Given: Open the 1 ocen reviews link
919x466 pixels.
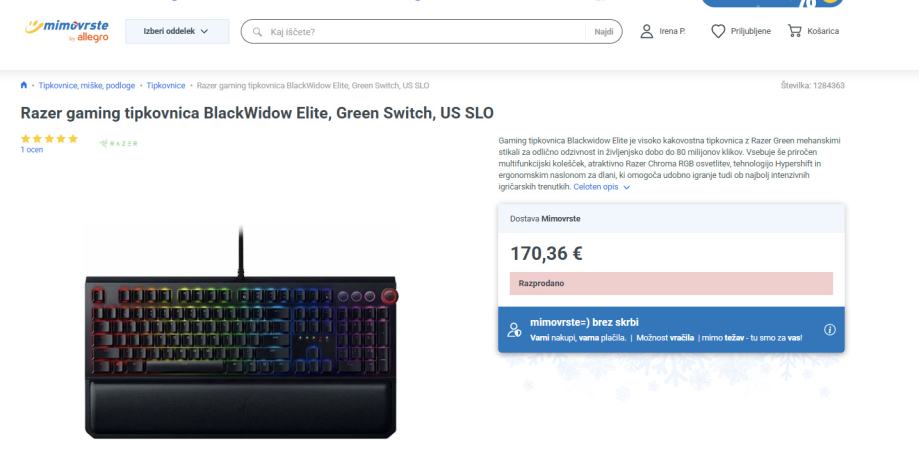Looking at the screenshot, I should (32, 149).
